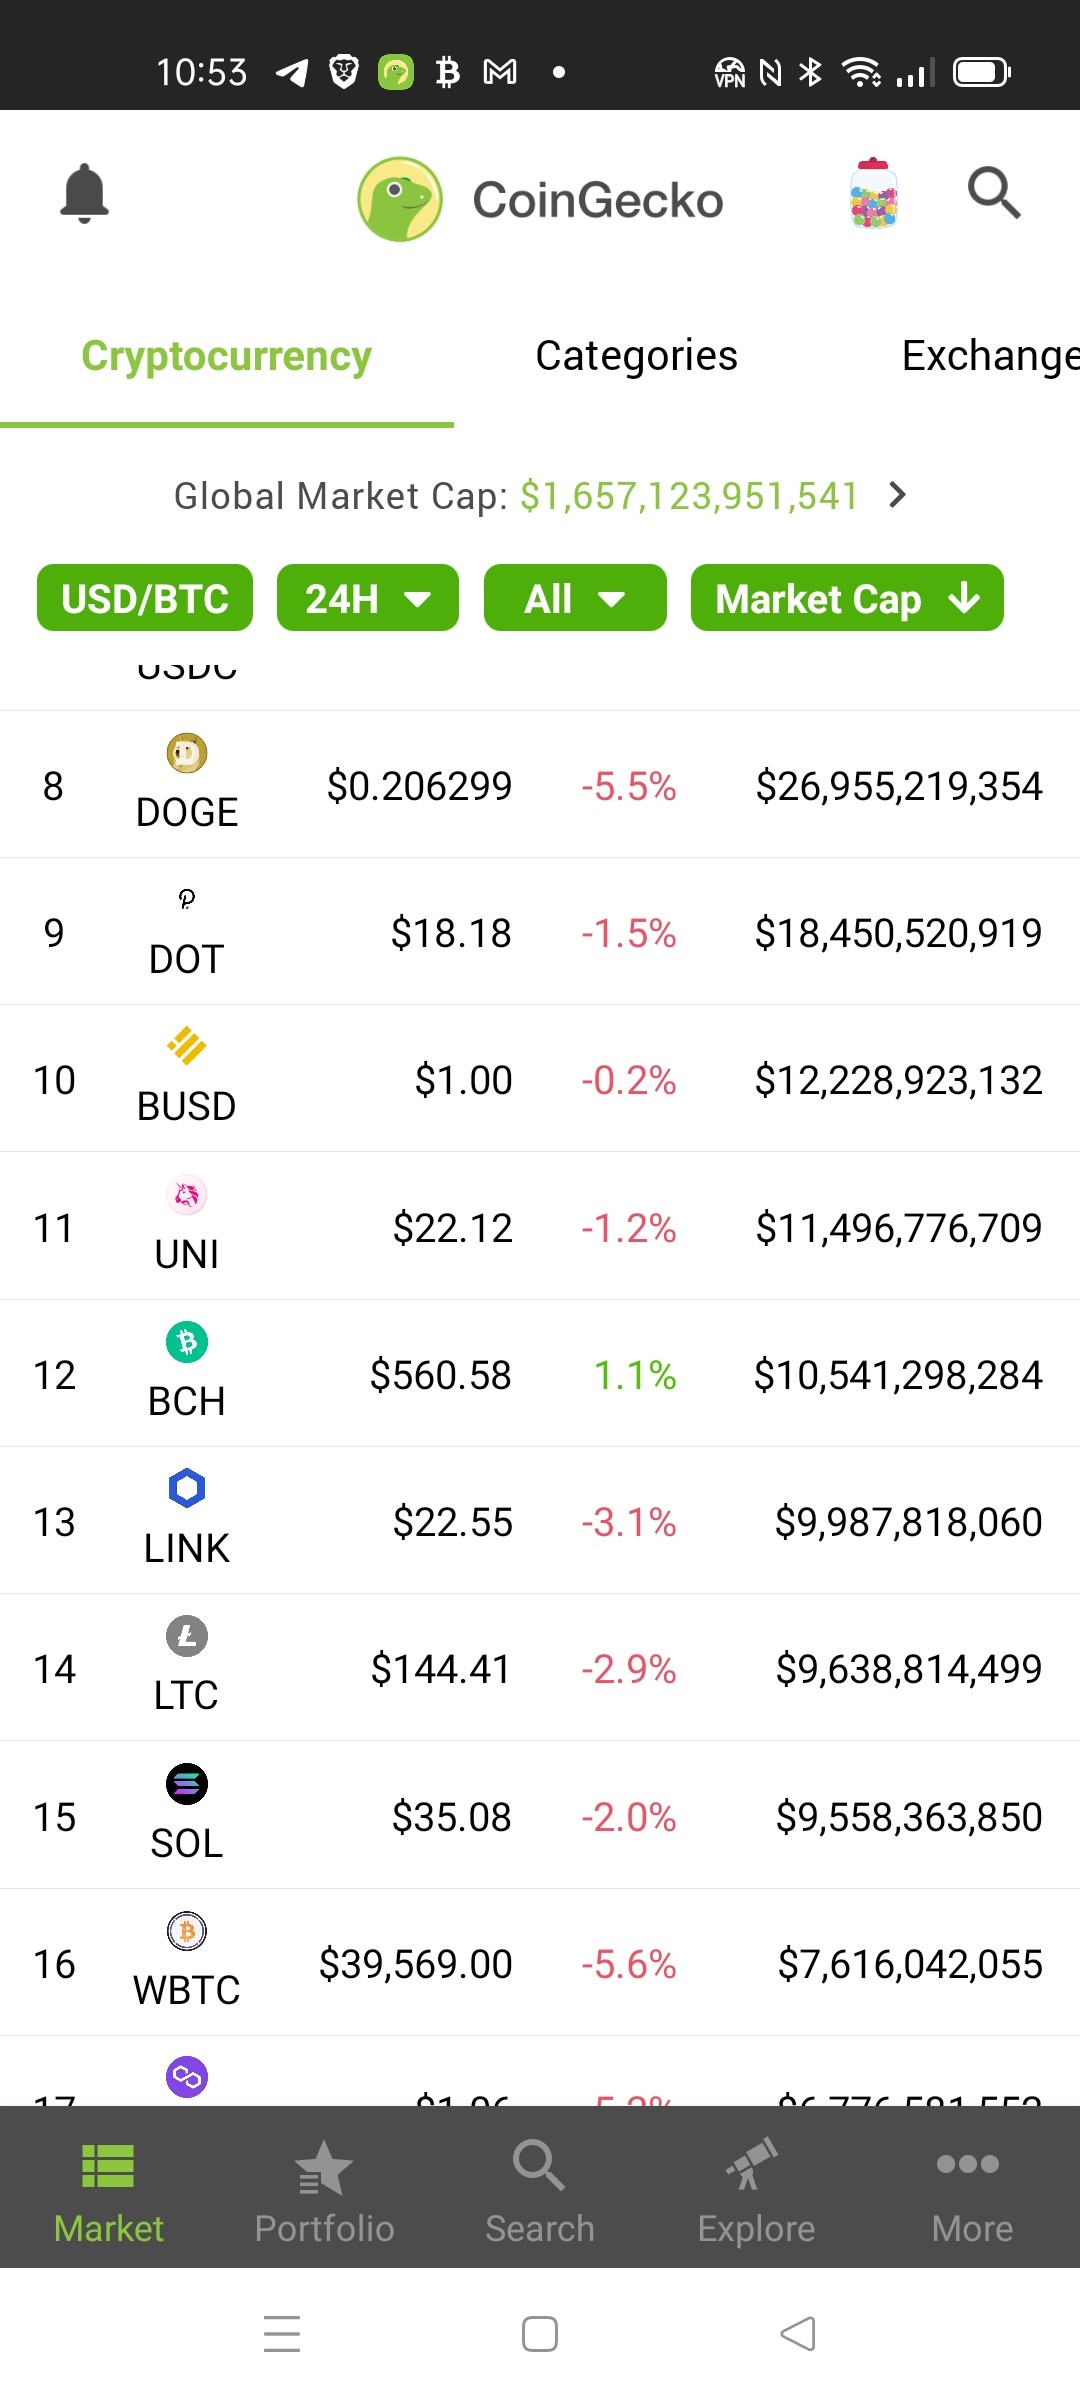Switch to the Exchanges tab
Viewport: 1080px width, 2400px height.
point(990,356)
